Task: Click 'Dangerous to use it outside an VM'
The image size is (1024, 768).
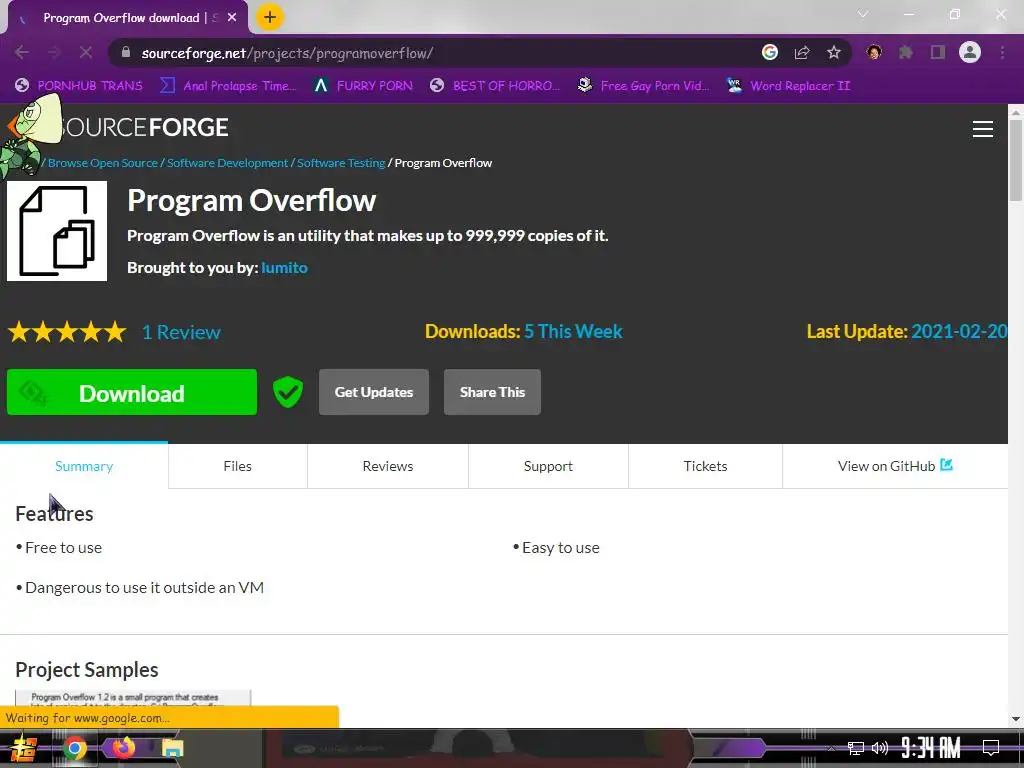Action: point(144,588)
